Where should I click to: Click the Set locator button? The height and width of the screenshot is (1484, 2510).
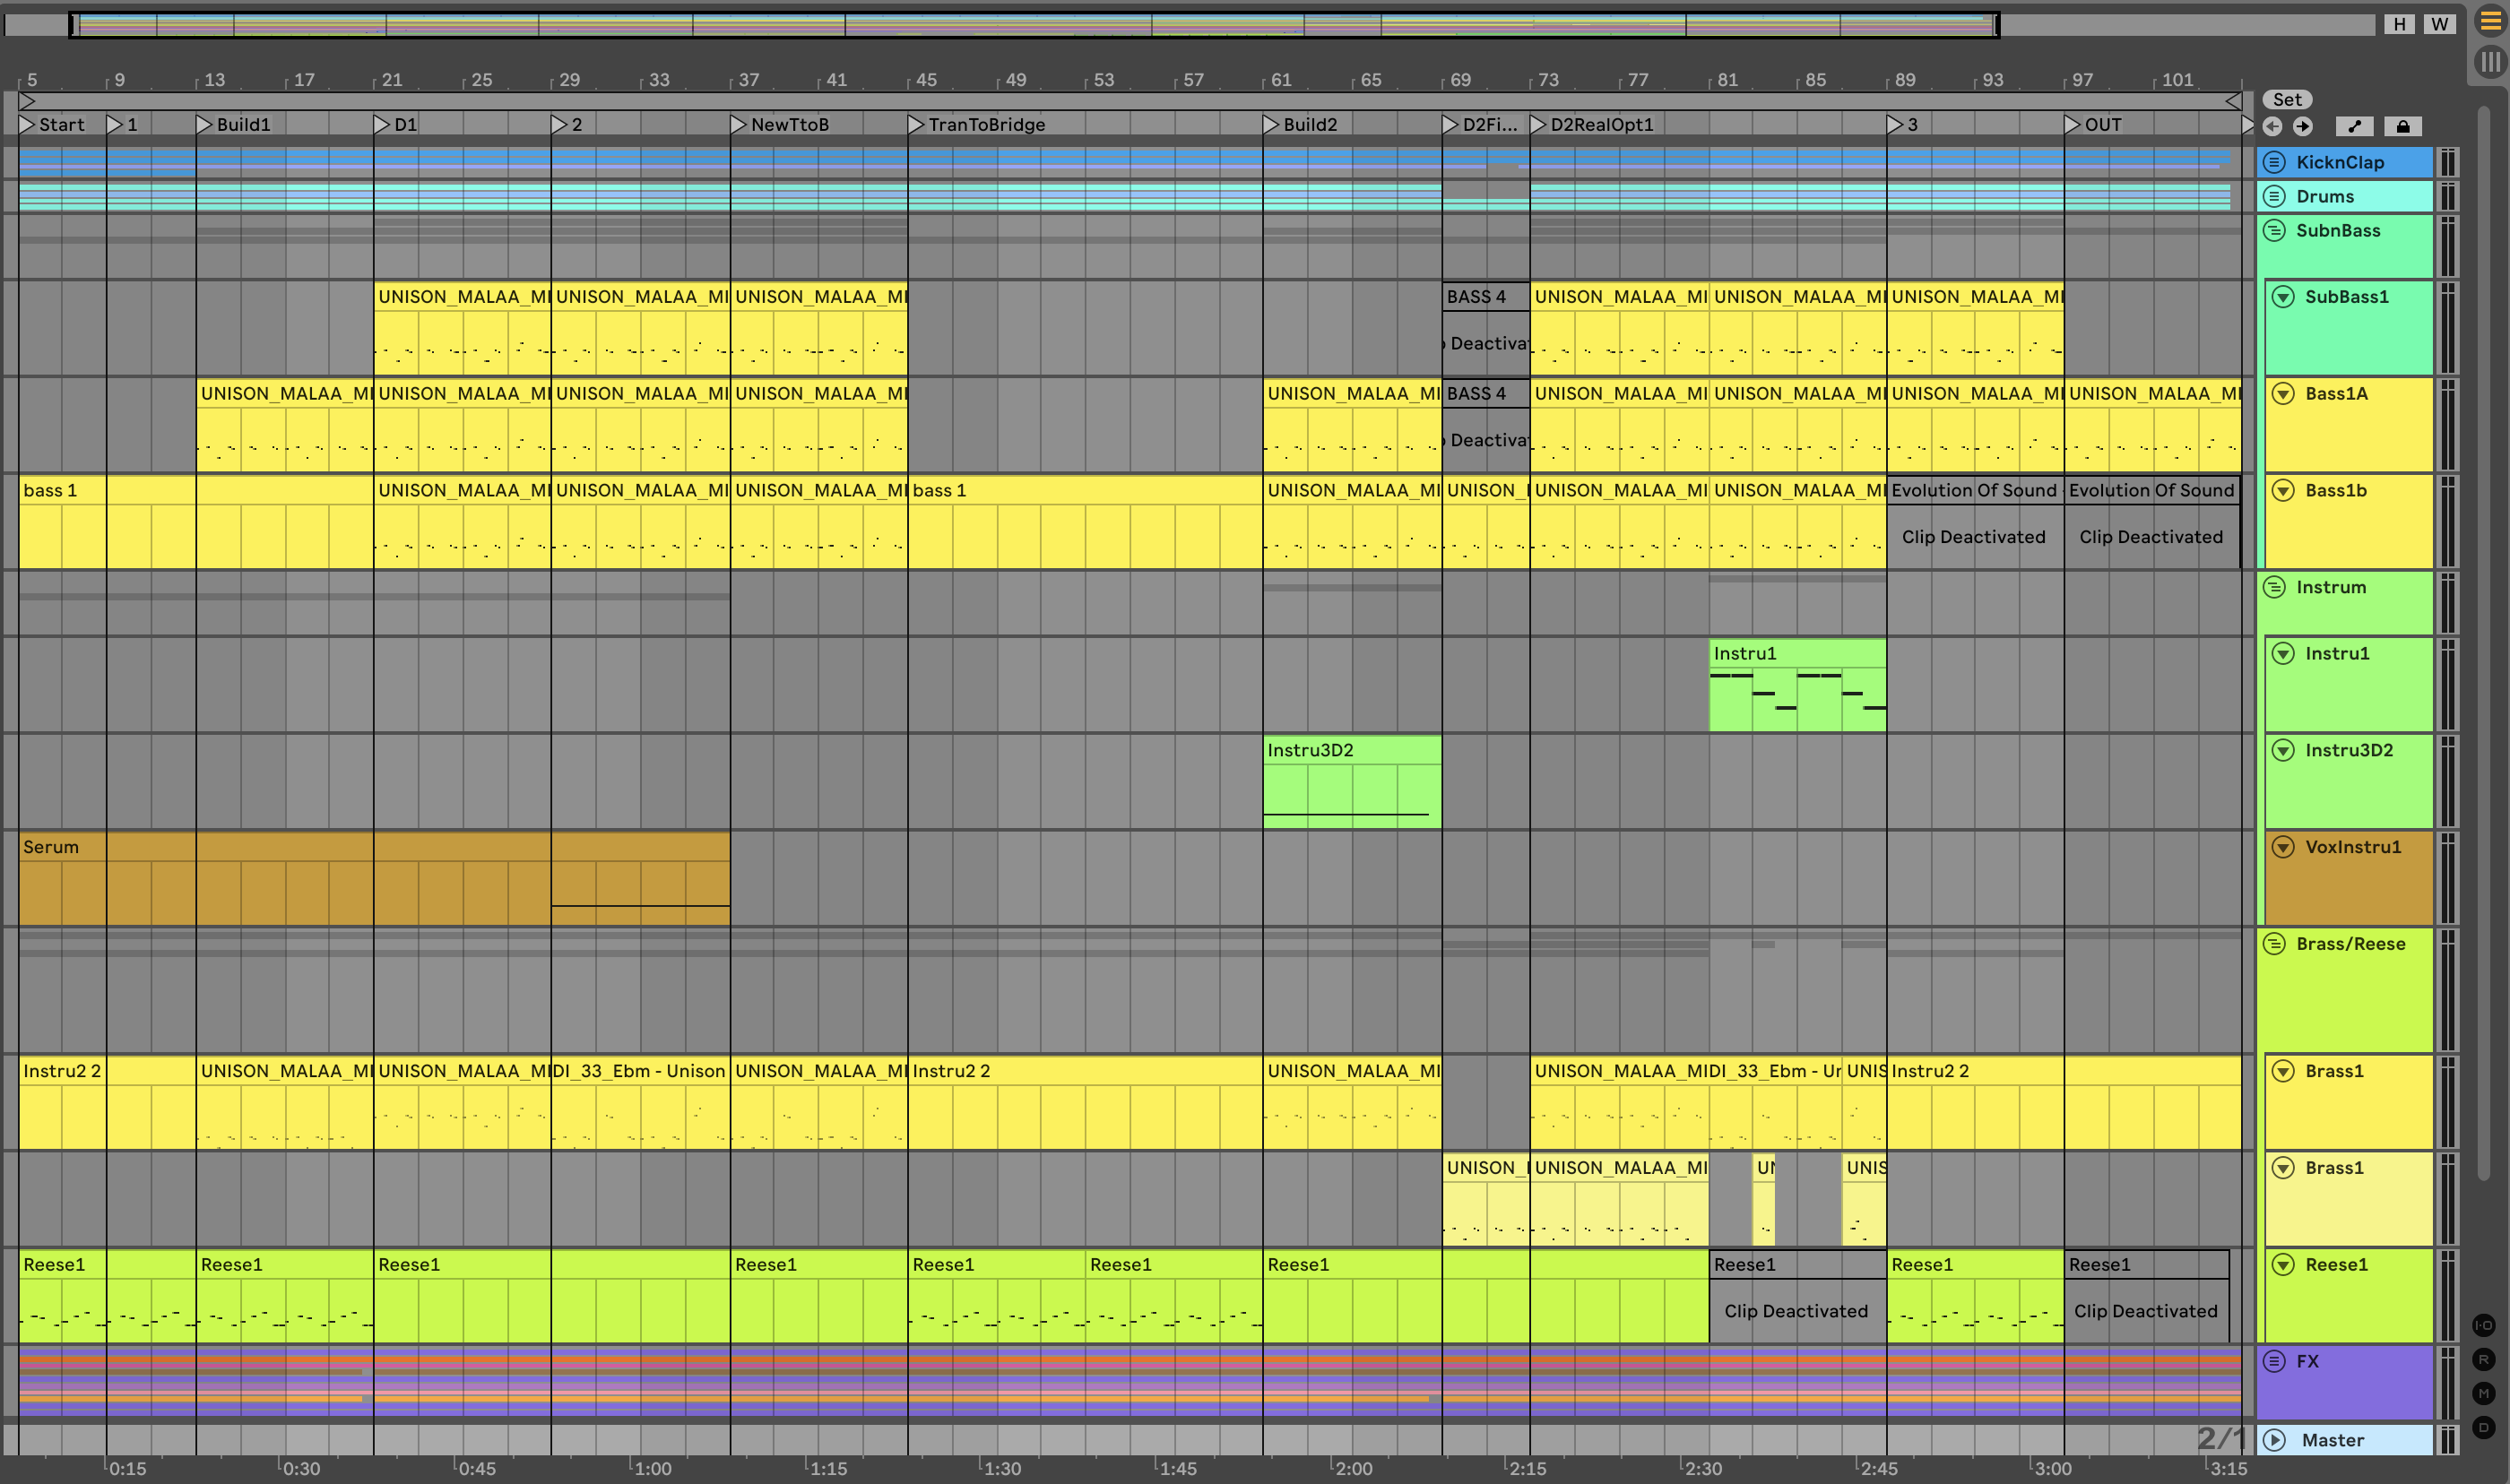coord(2286,99)
